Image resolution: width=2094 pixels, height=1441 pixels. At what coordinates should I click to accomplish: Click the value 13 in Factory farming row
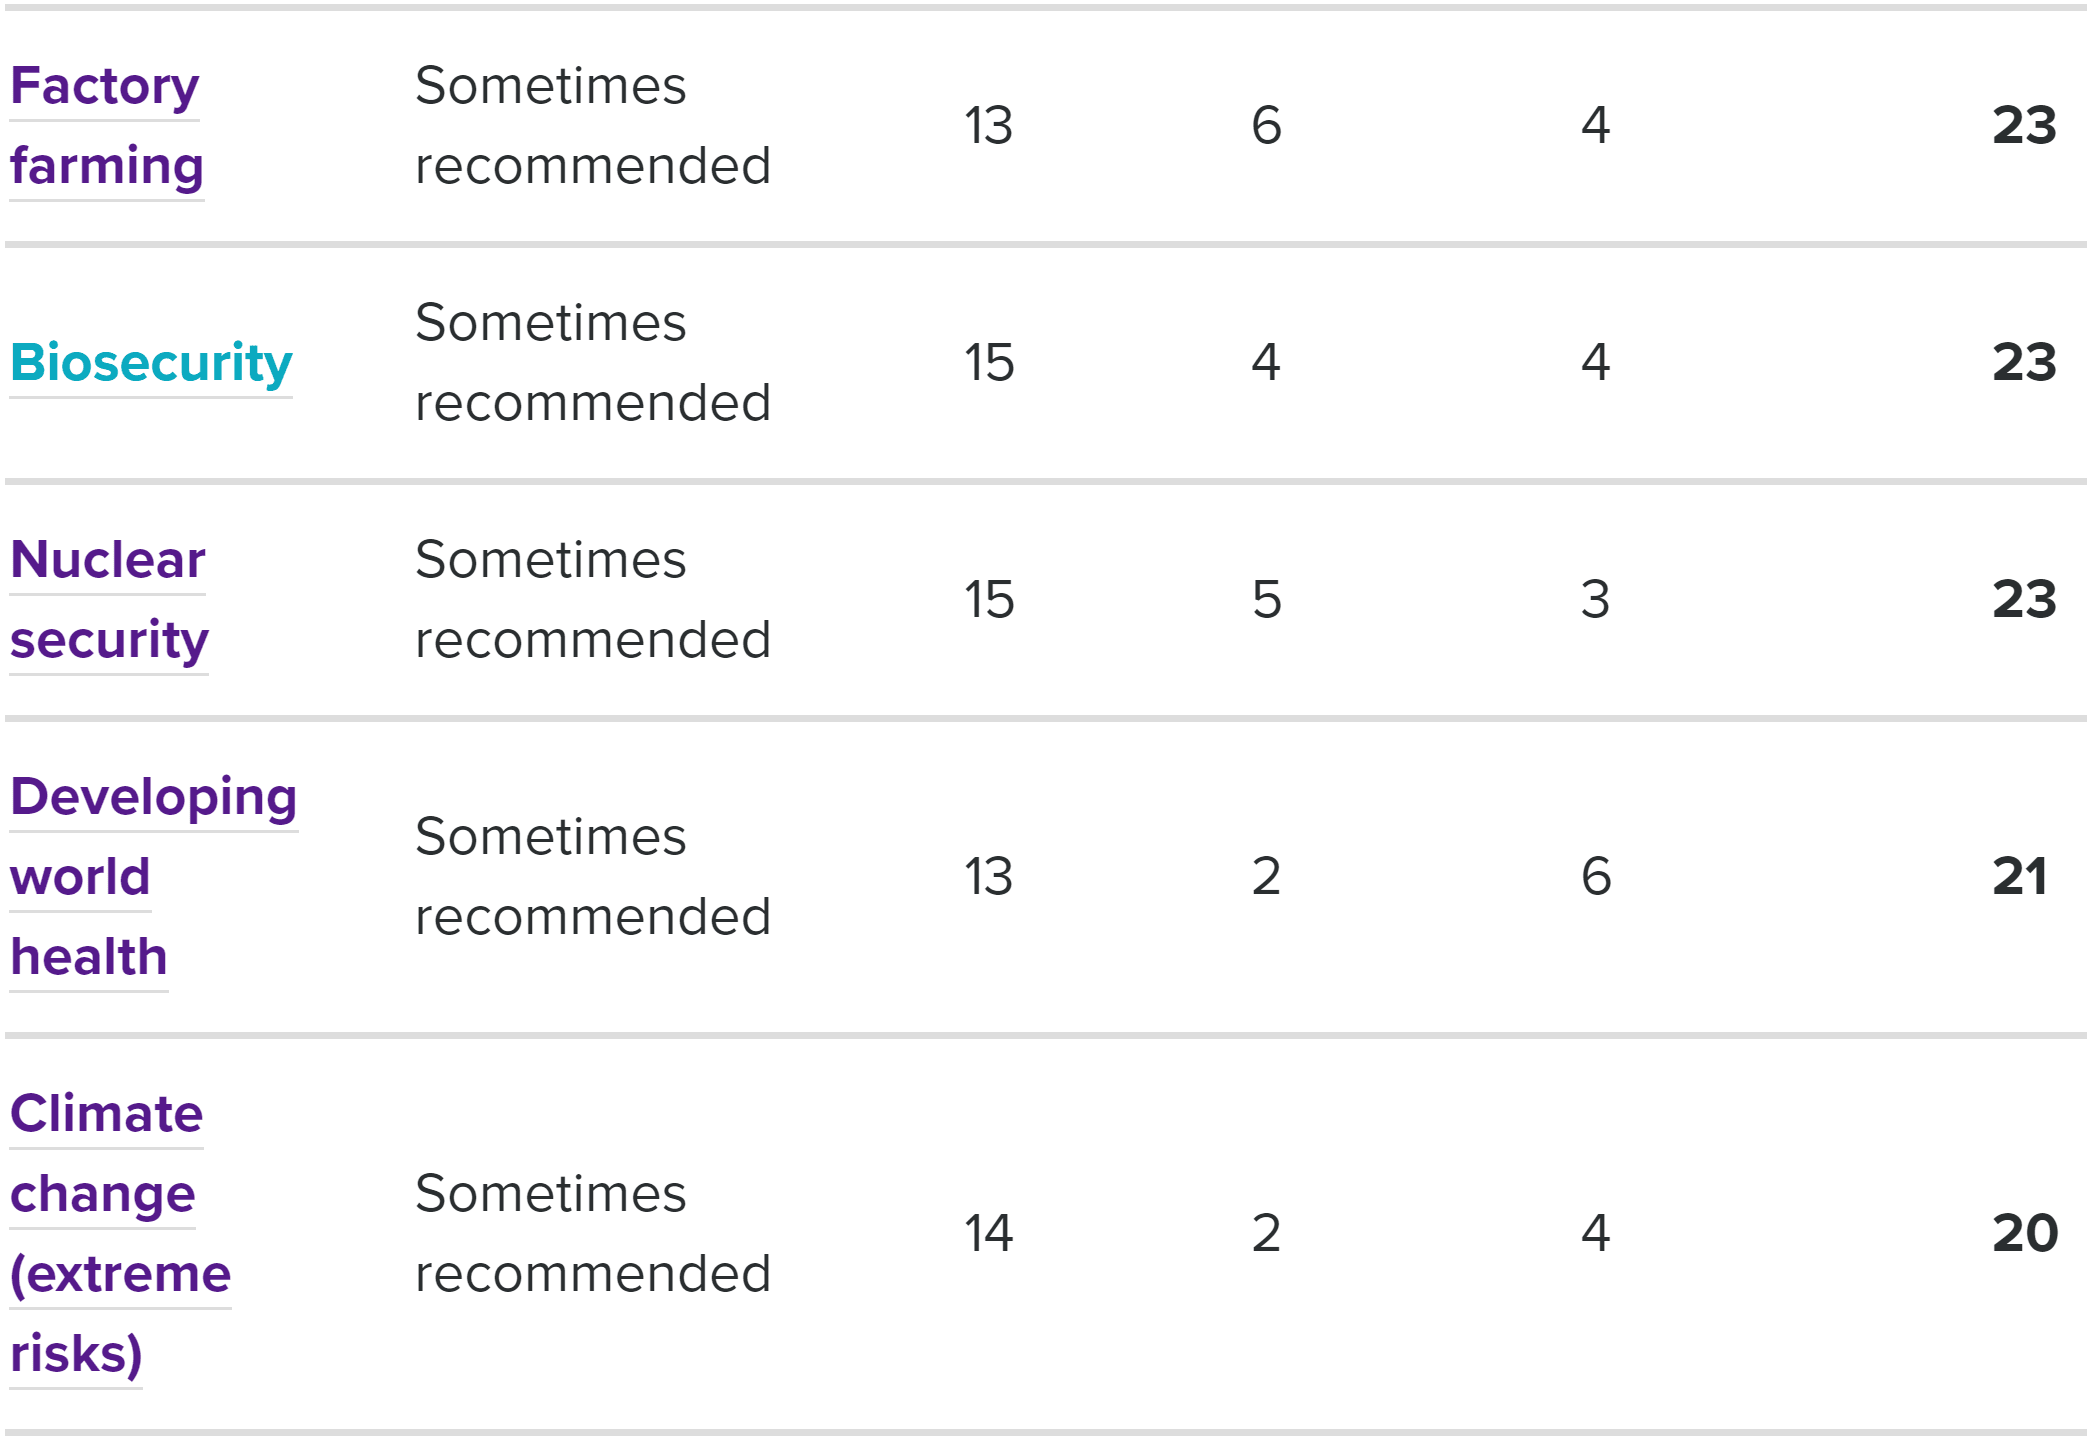point(989,126)
